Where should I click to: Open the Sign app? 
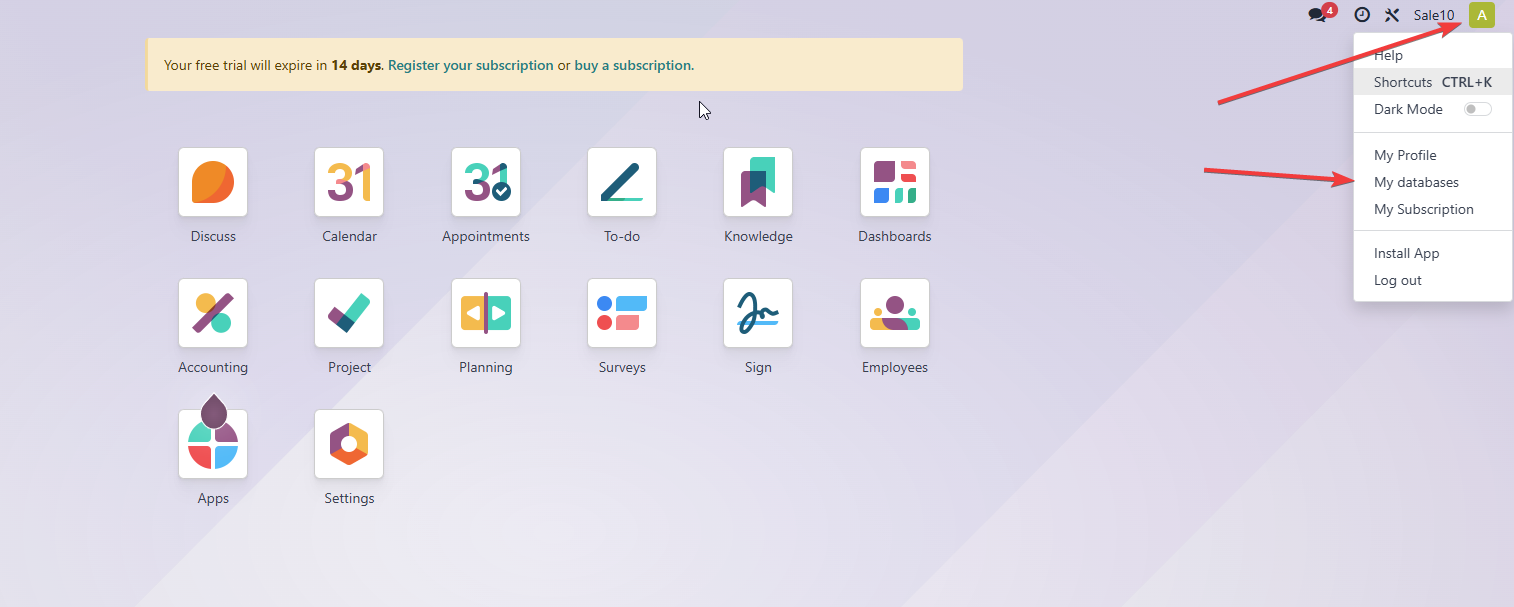click(758, 313)
